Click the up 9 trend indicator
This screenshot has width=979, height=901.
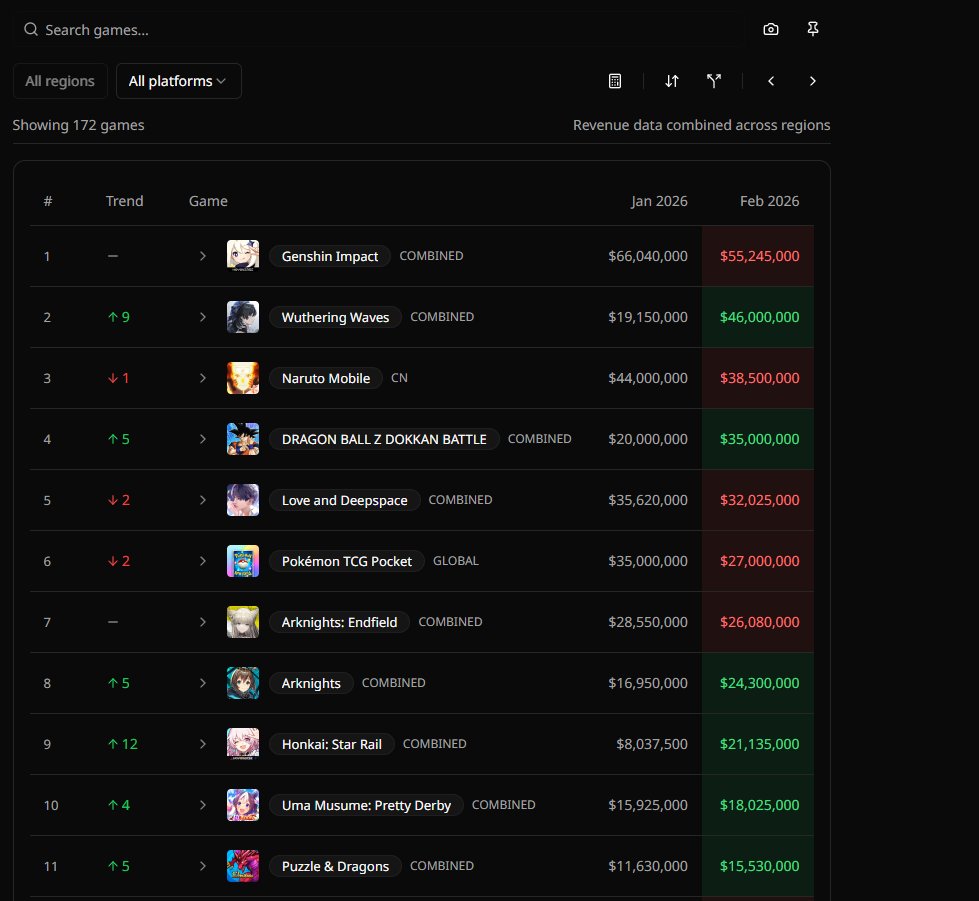pos(119,317)
